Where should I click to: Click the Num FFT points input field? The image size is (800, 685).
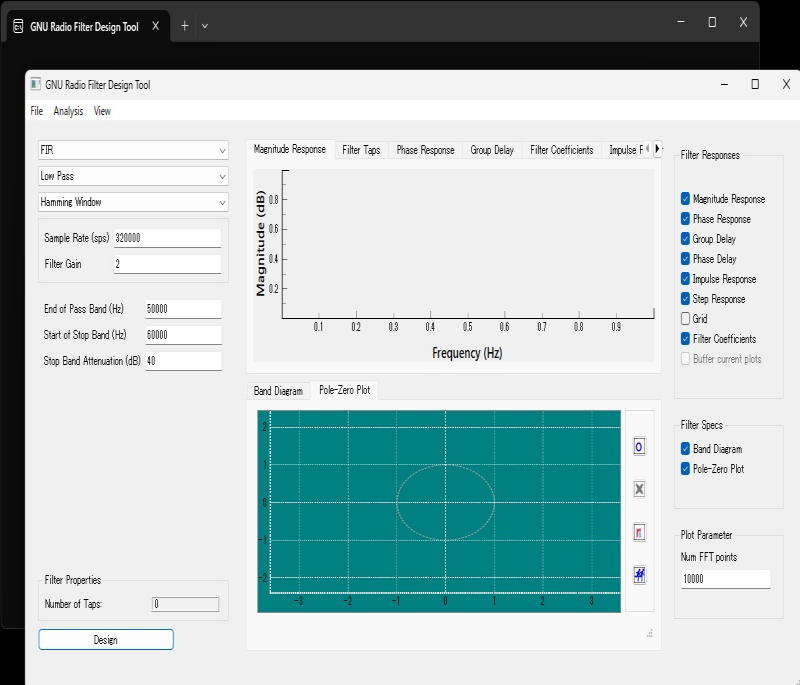click(725, 578)
